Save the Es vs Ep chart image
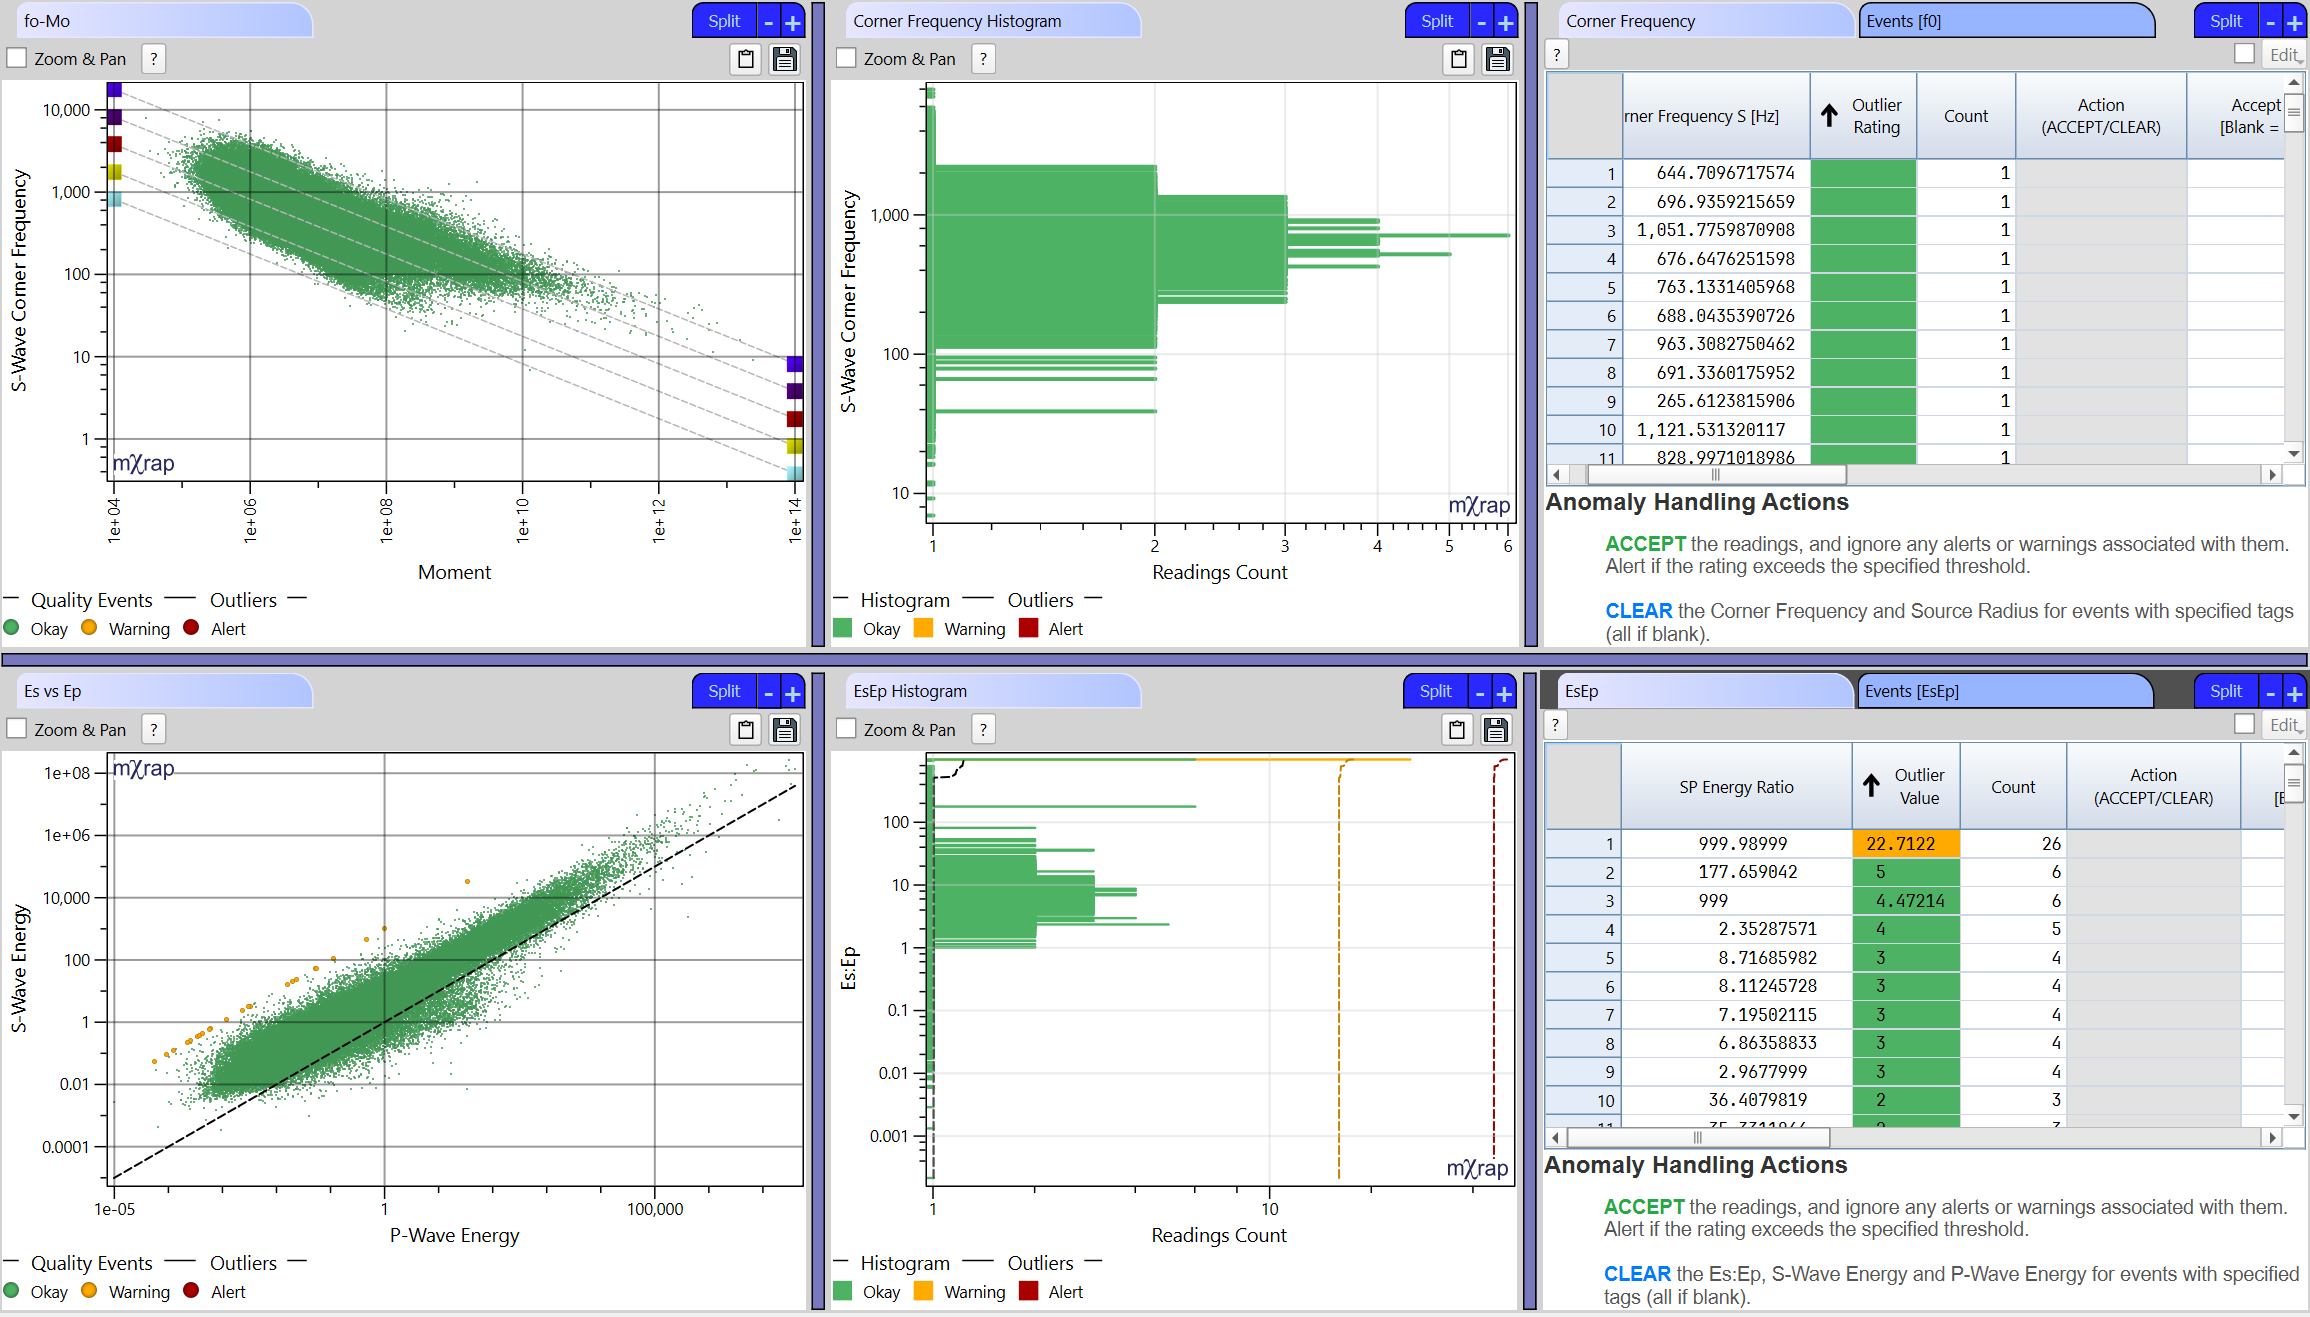 [784, 730]
